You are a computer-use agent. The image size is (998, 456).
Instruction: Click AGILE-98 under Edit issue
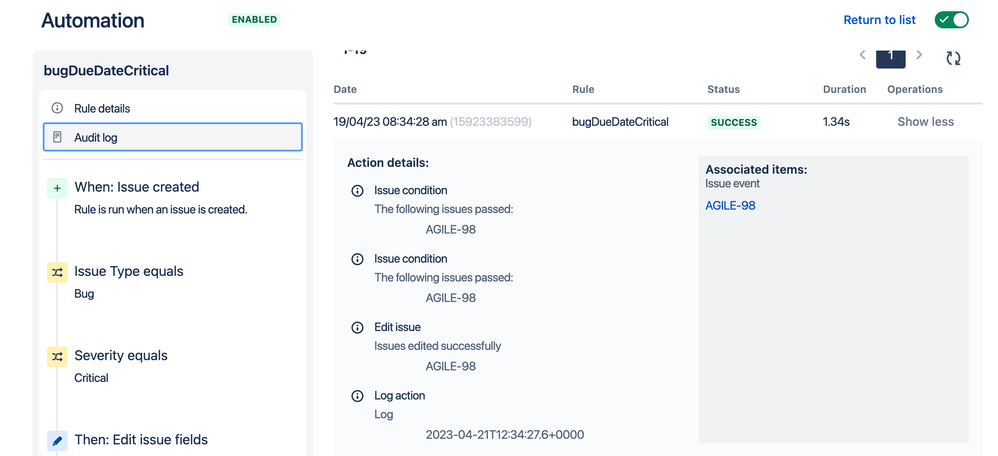(x=451, y=366)
